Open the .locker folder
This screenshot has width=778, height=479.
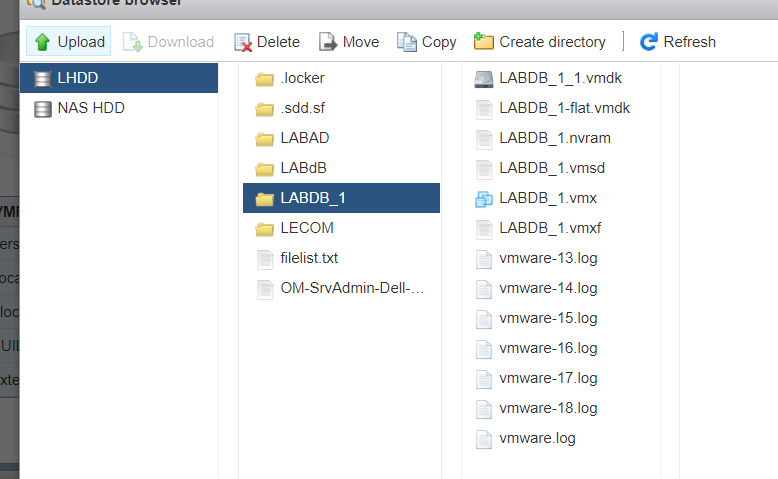[341, 78]
